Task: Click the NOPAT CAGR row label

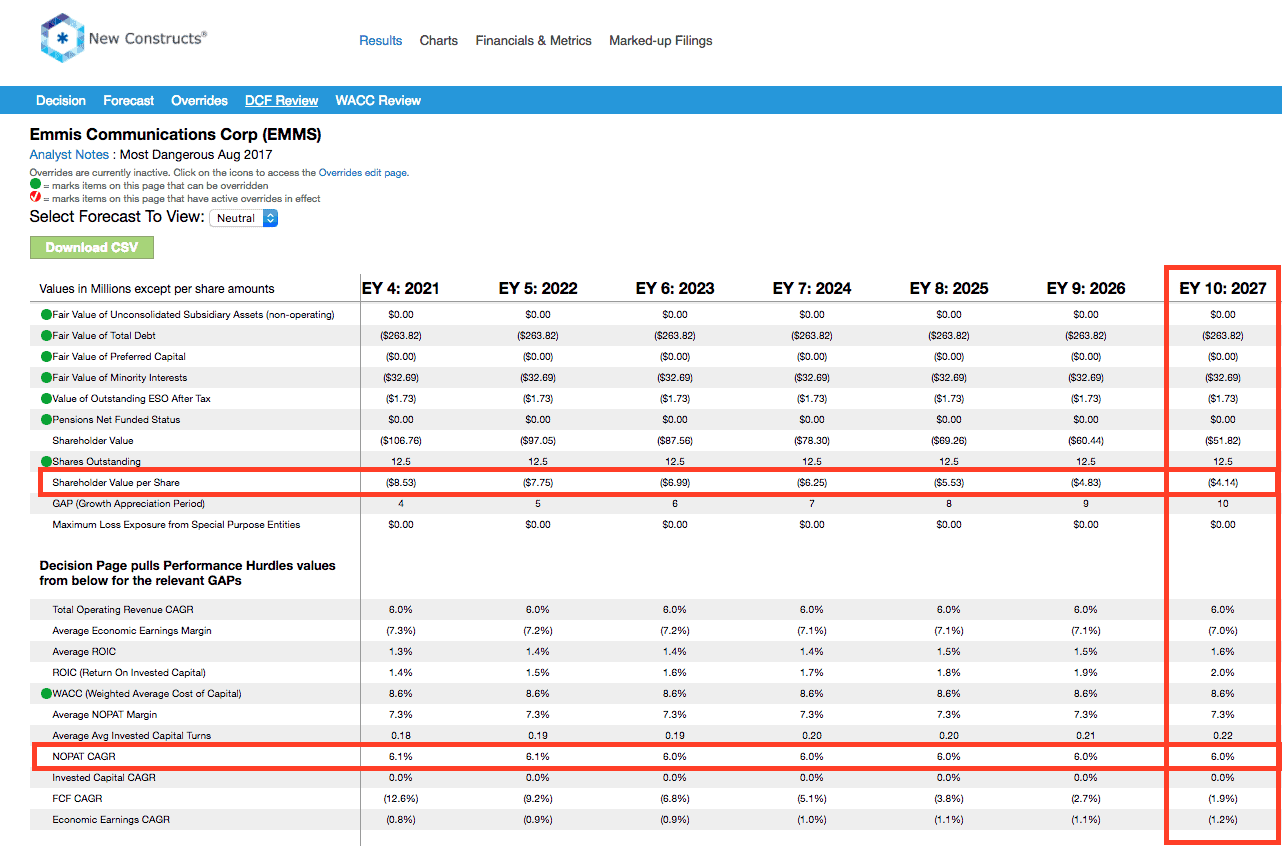Action: coord(84,757)
